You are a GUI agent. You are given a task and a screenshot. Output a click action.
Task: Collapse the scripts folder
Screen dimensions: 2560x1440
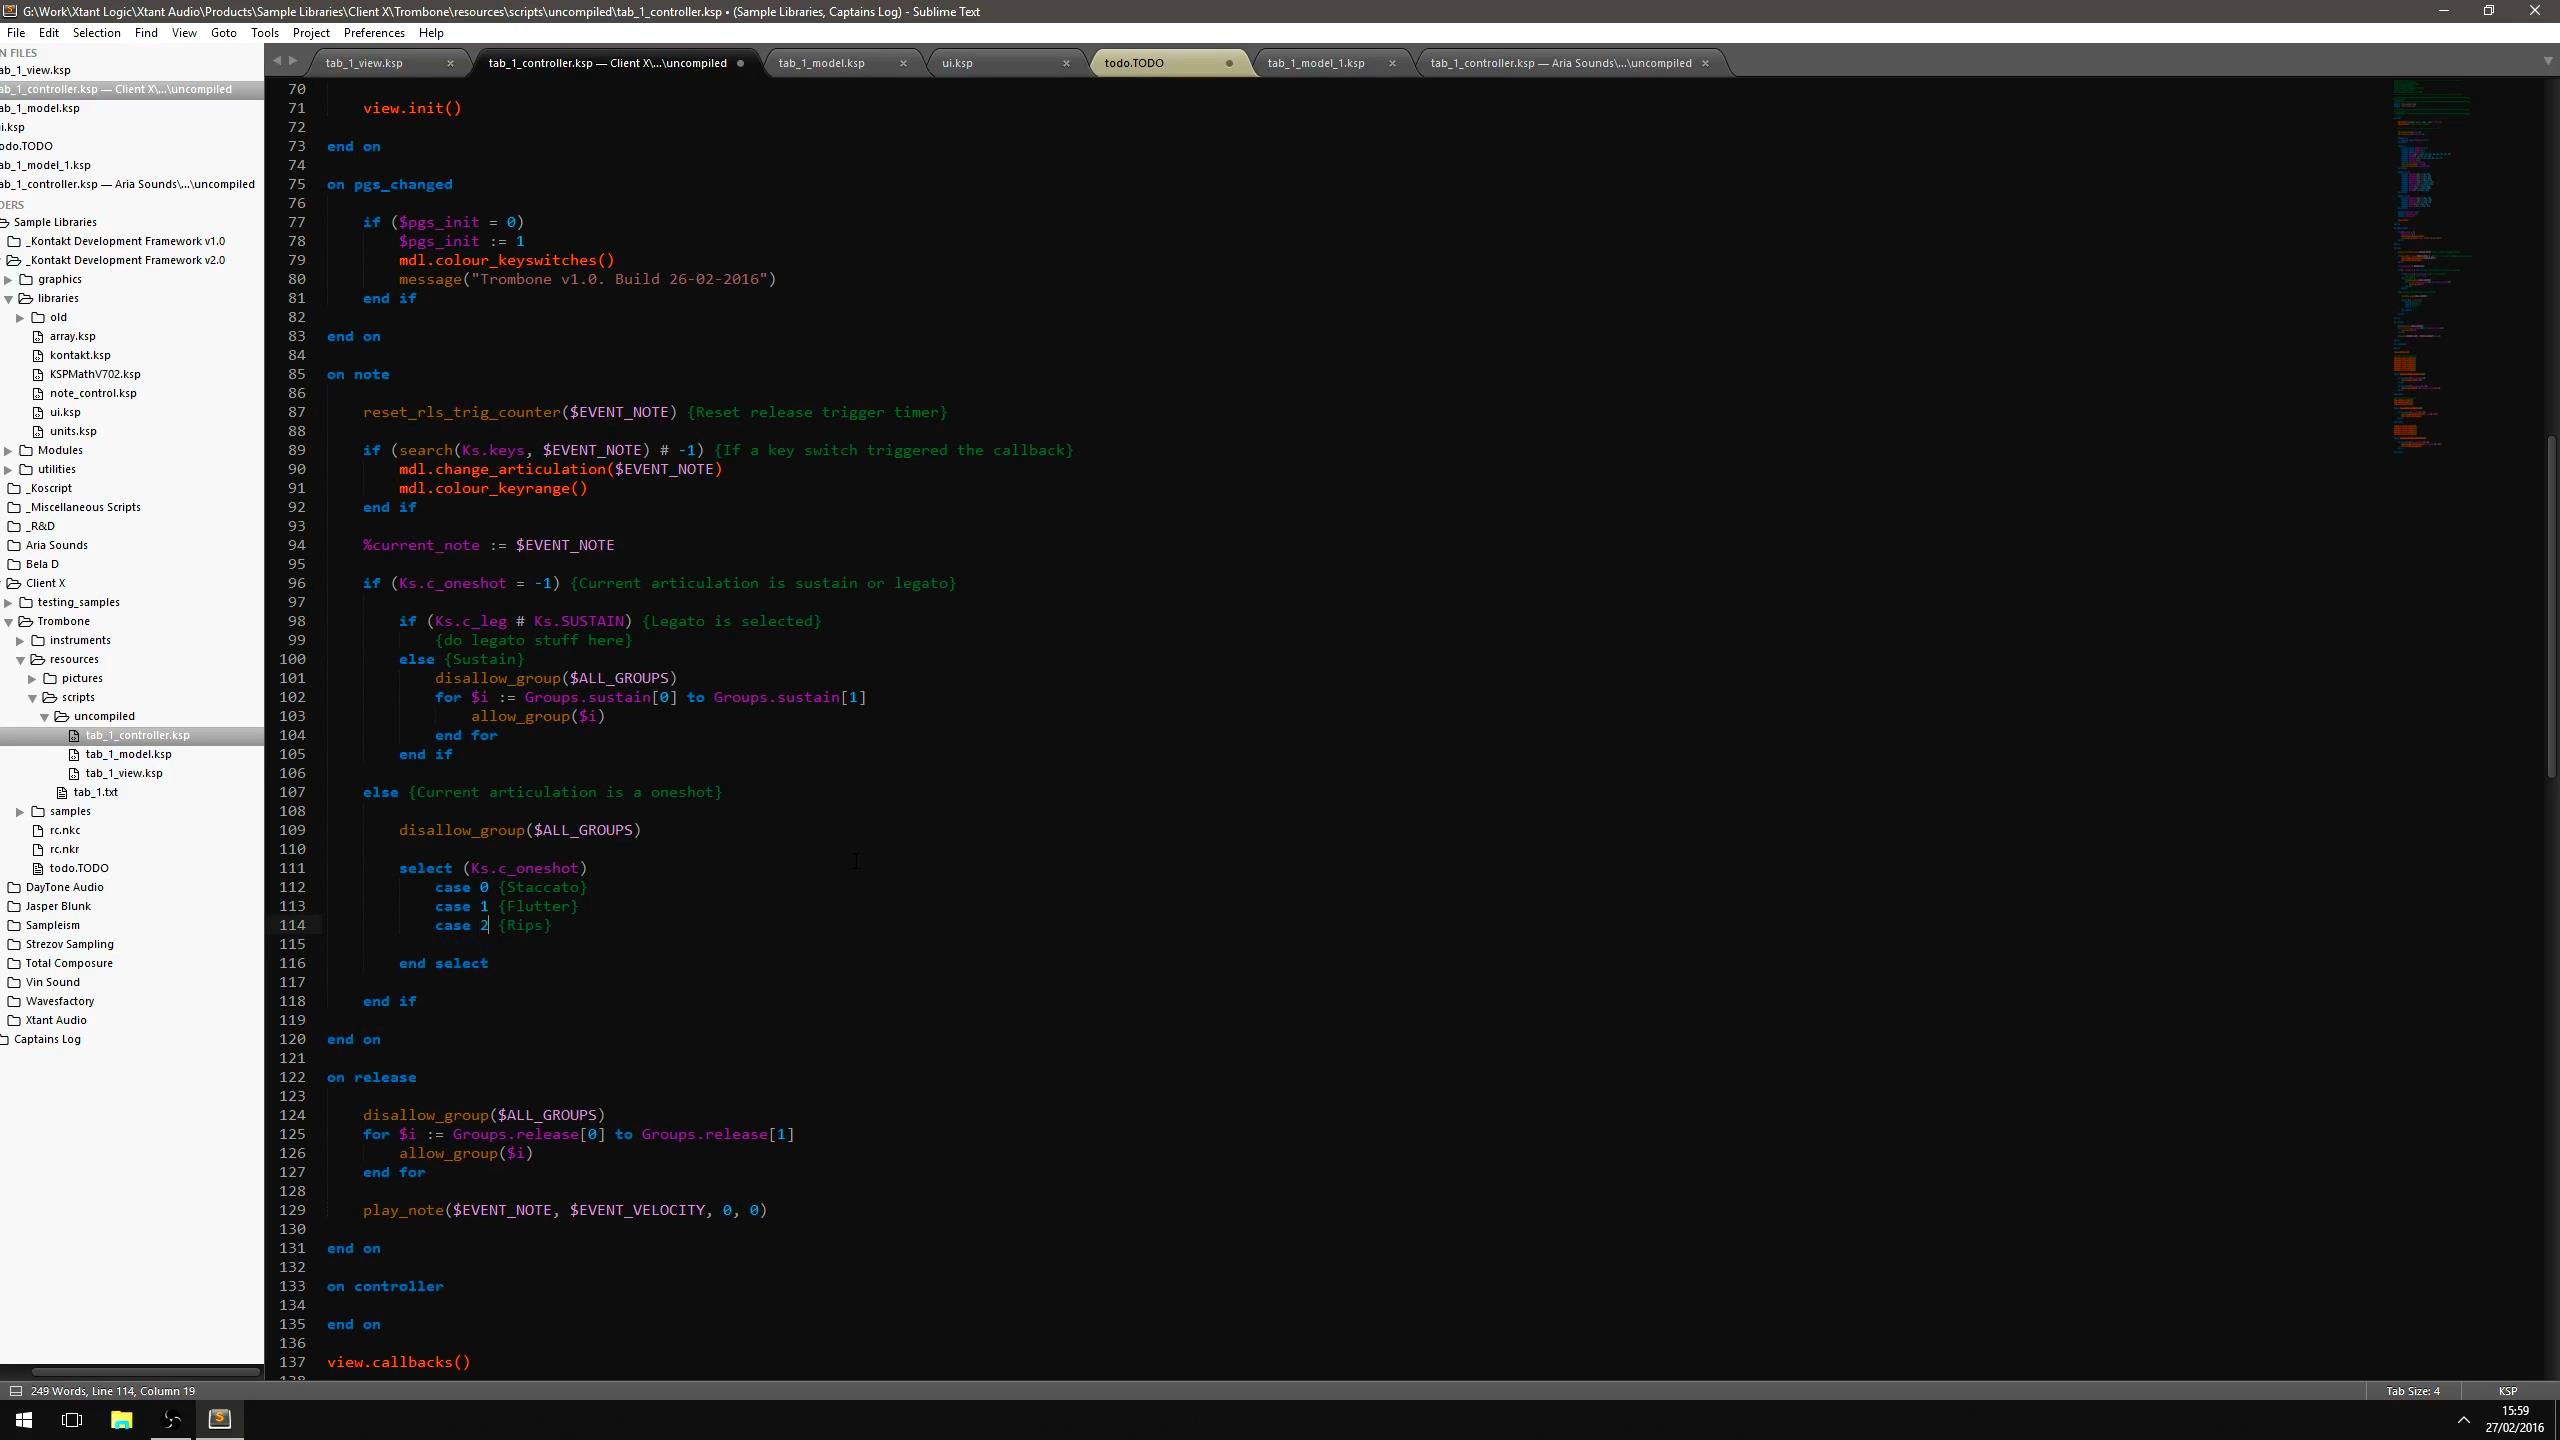click(32, 698)
